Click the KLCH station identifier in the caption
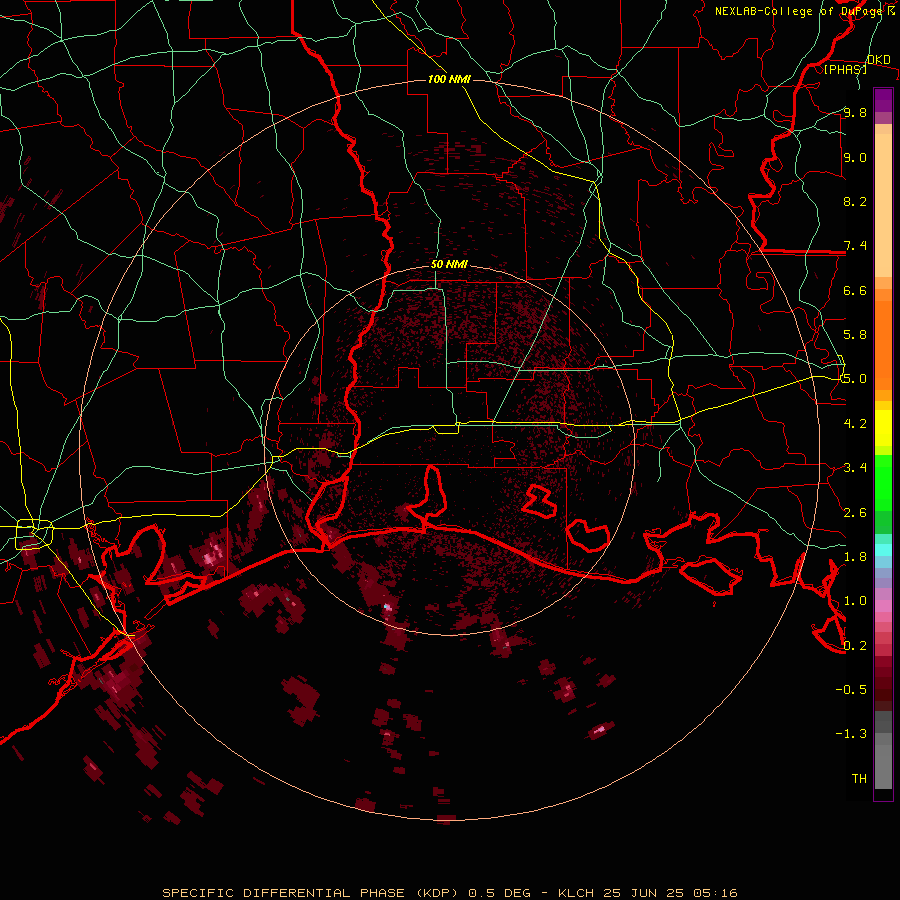Image resolution: width=900 pixels, height=900 pixels. (575, 893)
